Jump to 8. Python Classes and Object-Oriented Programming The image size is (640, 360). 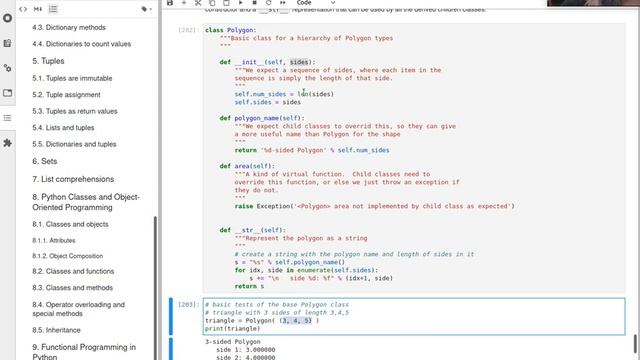[86, 202]
